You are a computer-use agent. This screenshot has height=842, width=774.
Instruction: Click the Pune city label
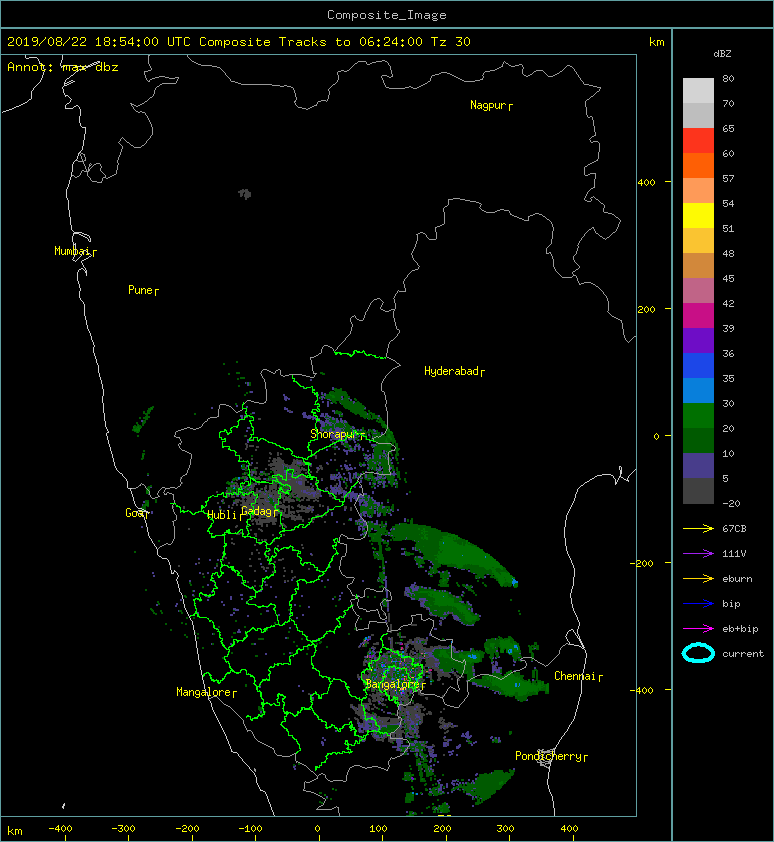click(140, 290)
